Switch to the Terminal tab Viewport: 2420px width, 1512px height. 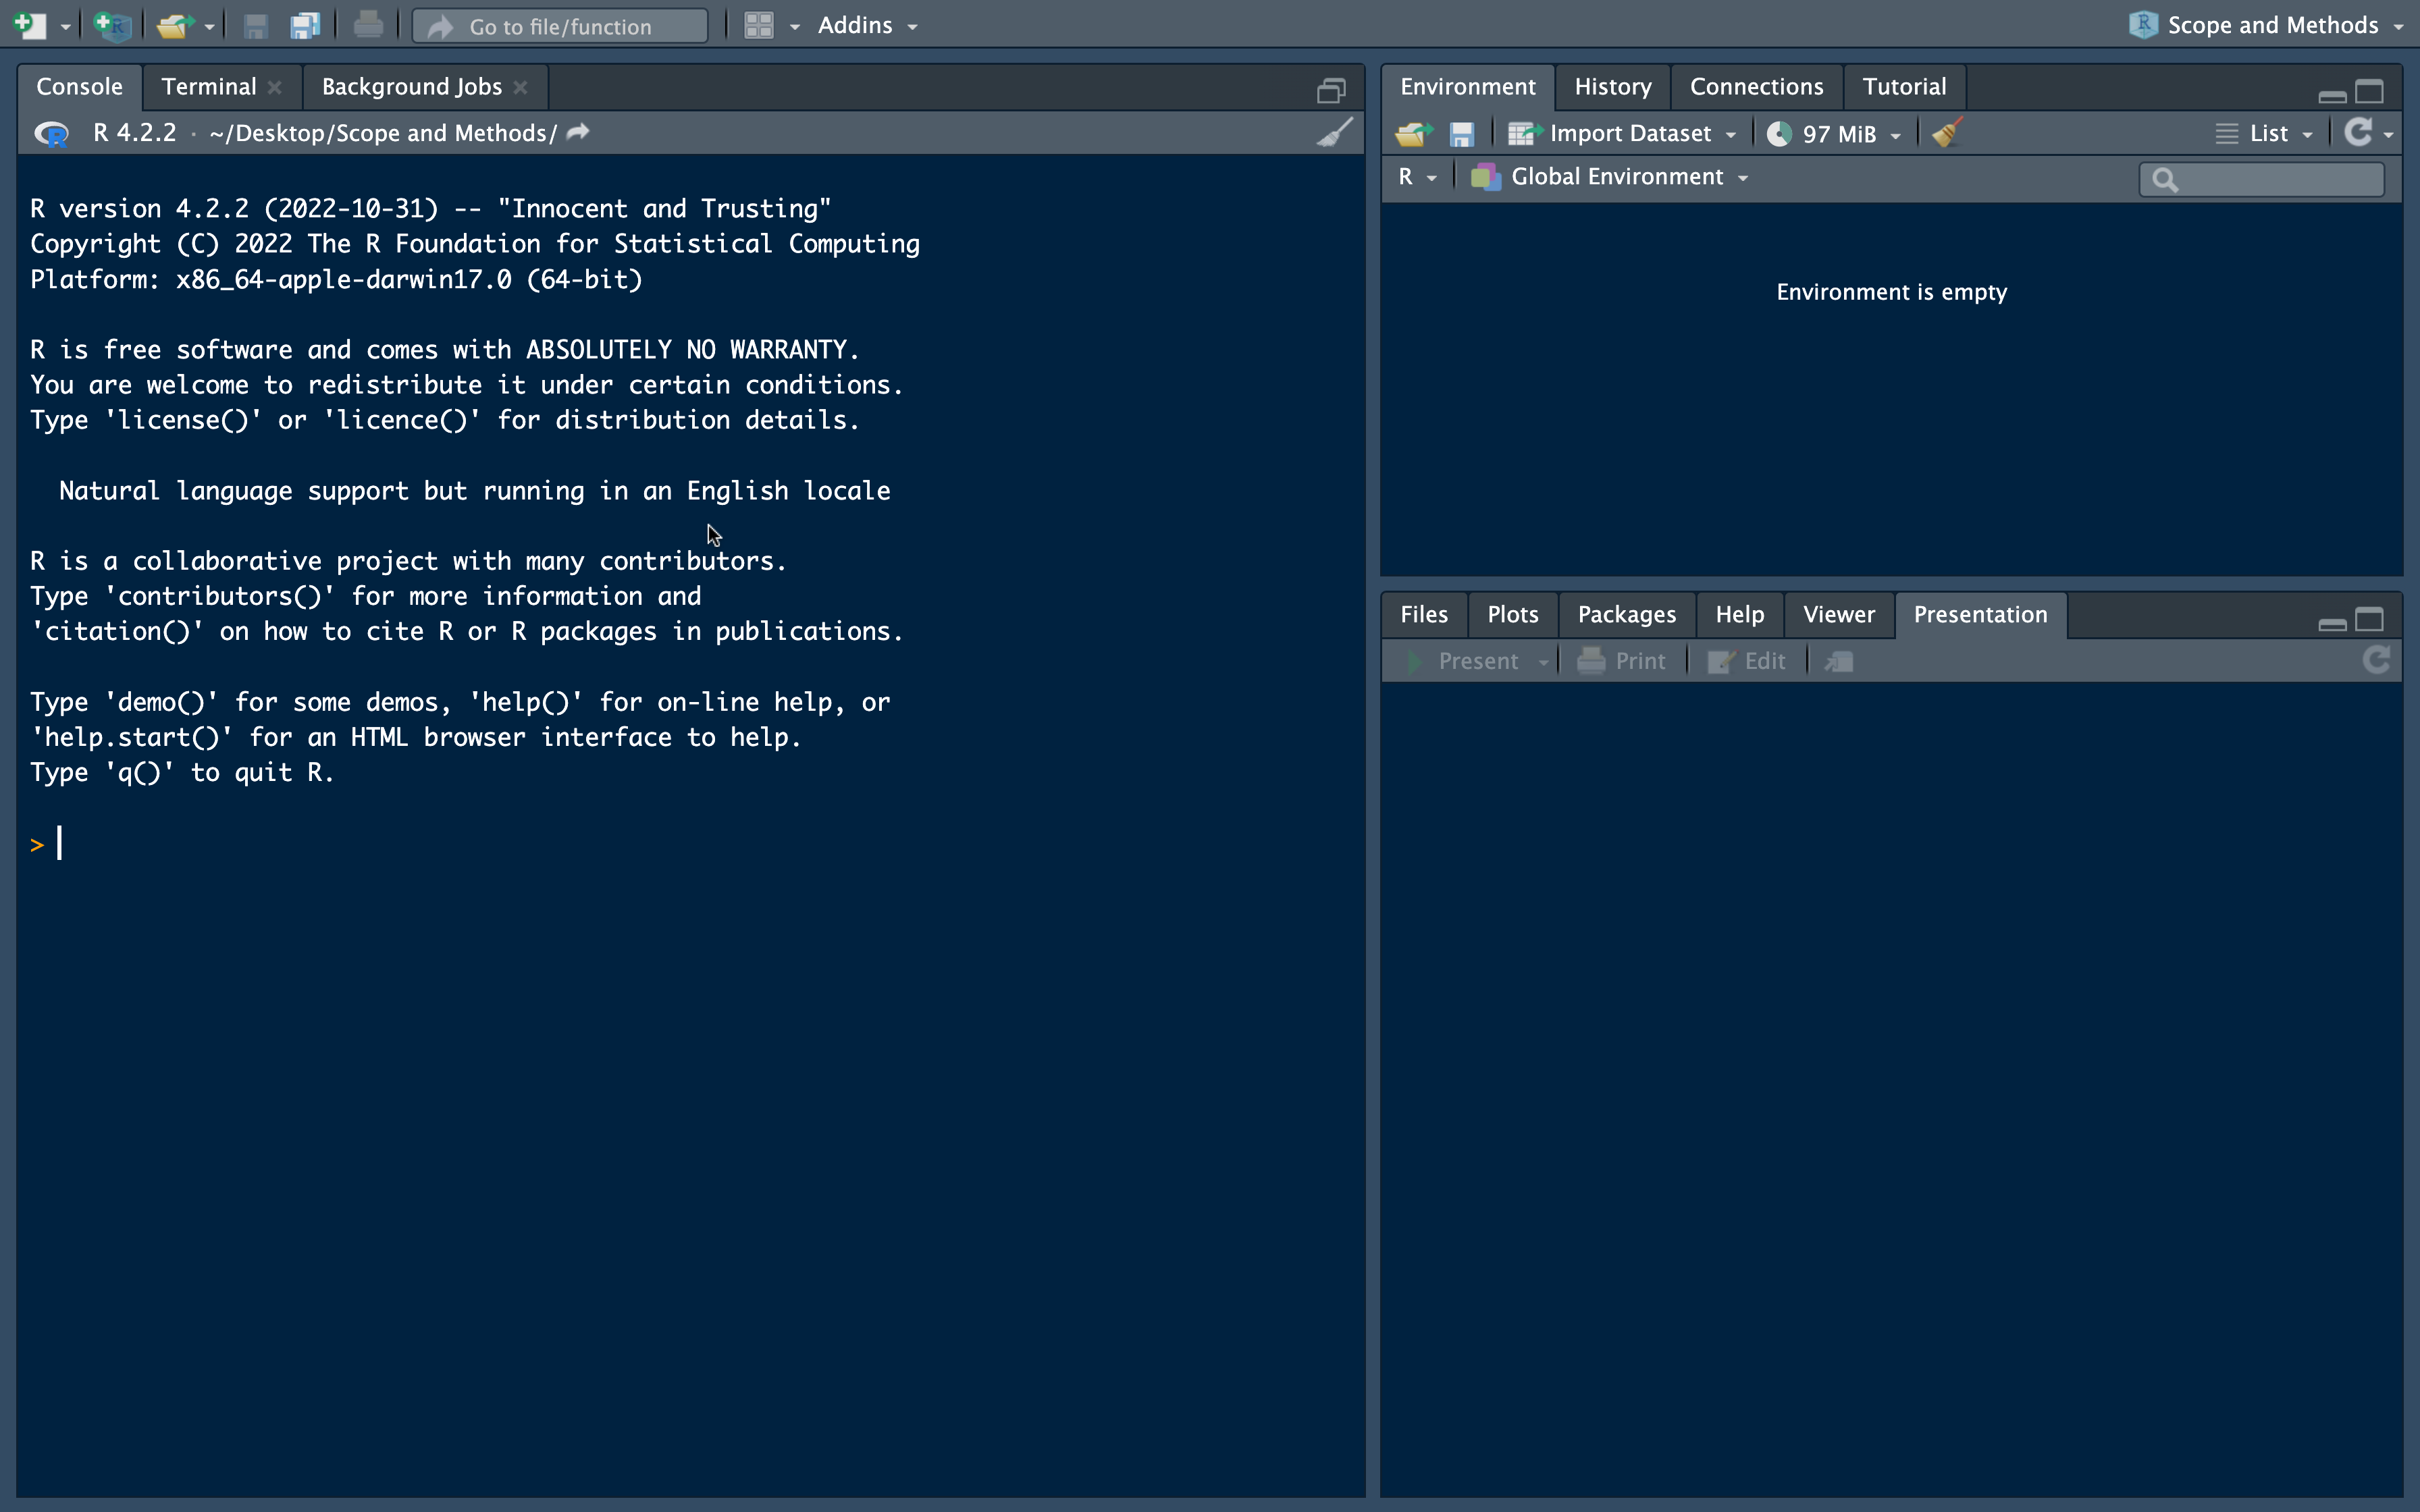click(209, 87)
